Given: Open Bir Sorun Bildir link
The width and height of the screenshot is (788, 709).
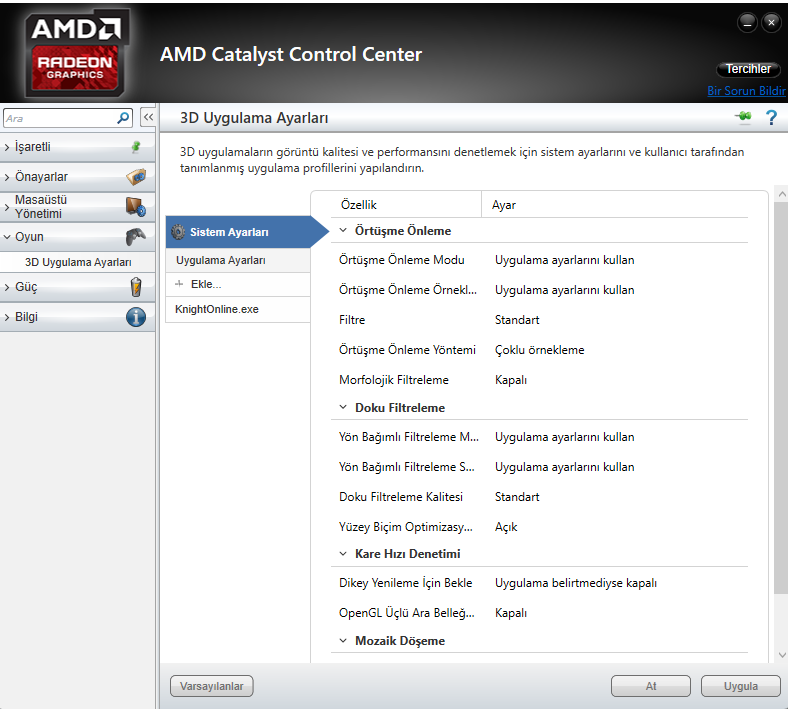Looking at the screenshot, I should click(x=746, y=91).
